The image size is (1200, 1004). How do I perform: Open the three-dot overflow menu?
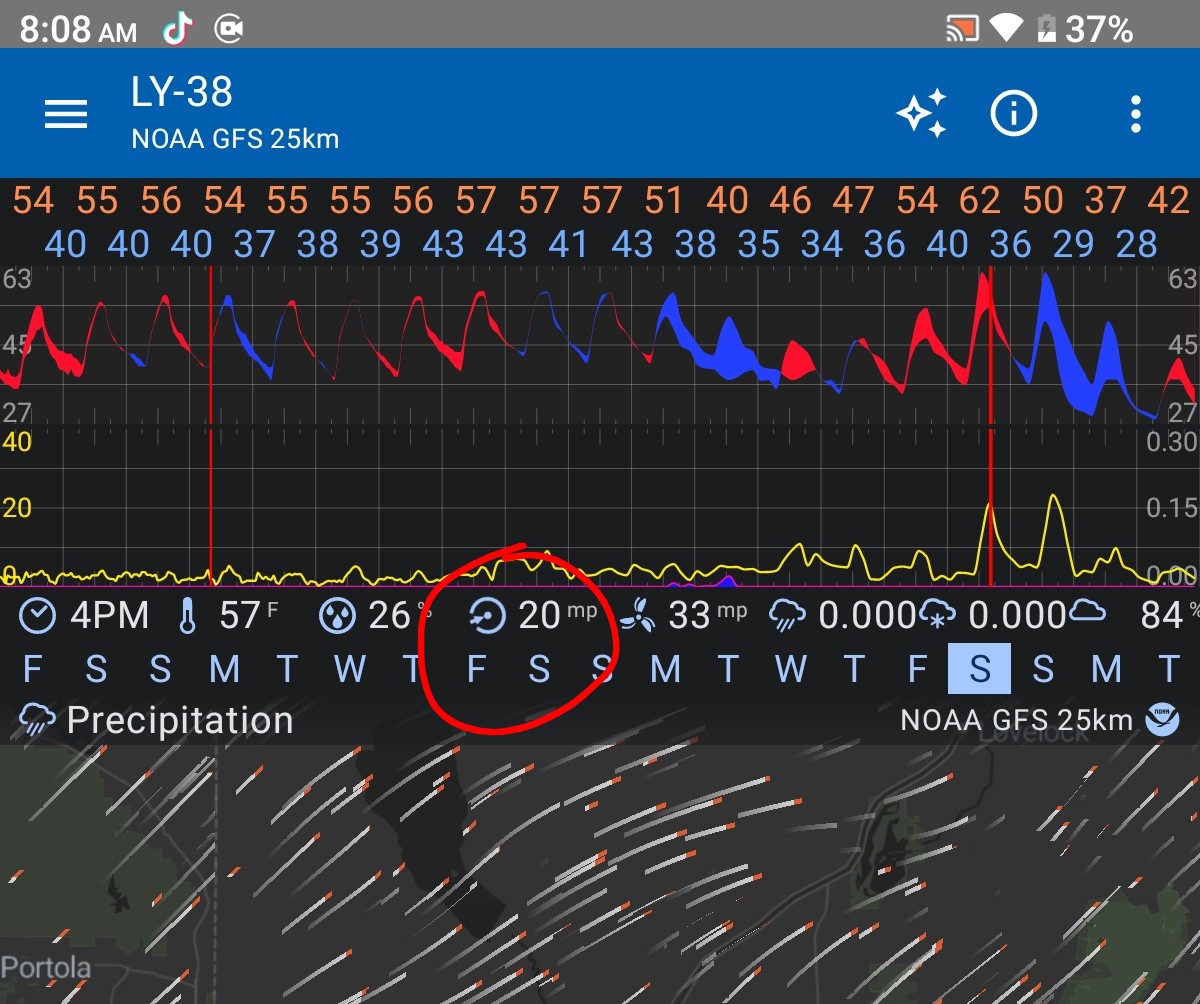click(x=1135, y=115)
